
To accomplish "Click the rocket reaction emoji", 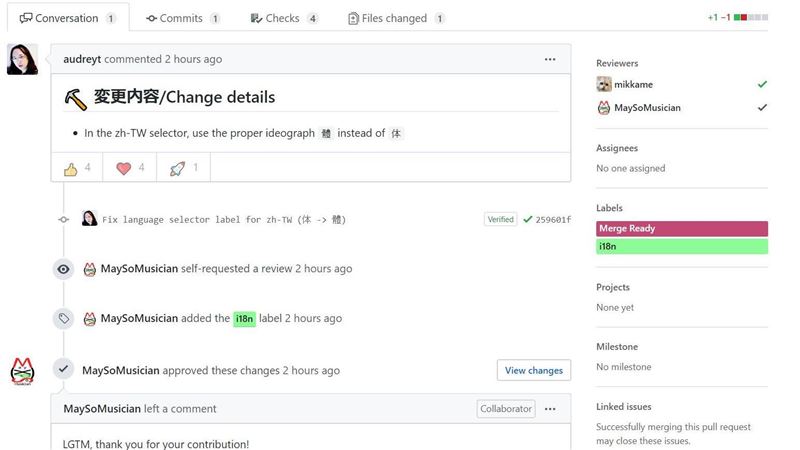I will click(177, 168).
